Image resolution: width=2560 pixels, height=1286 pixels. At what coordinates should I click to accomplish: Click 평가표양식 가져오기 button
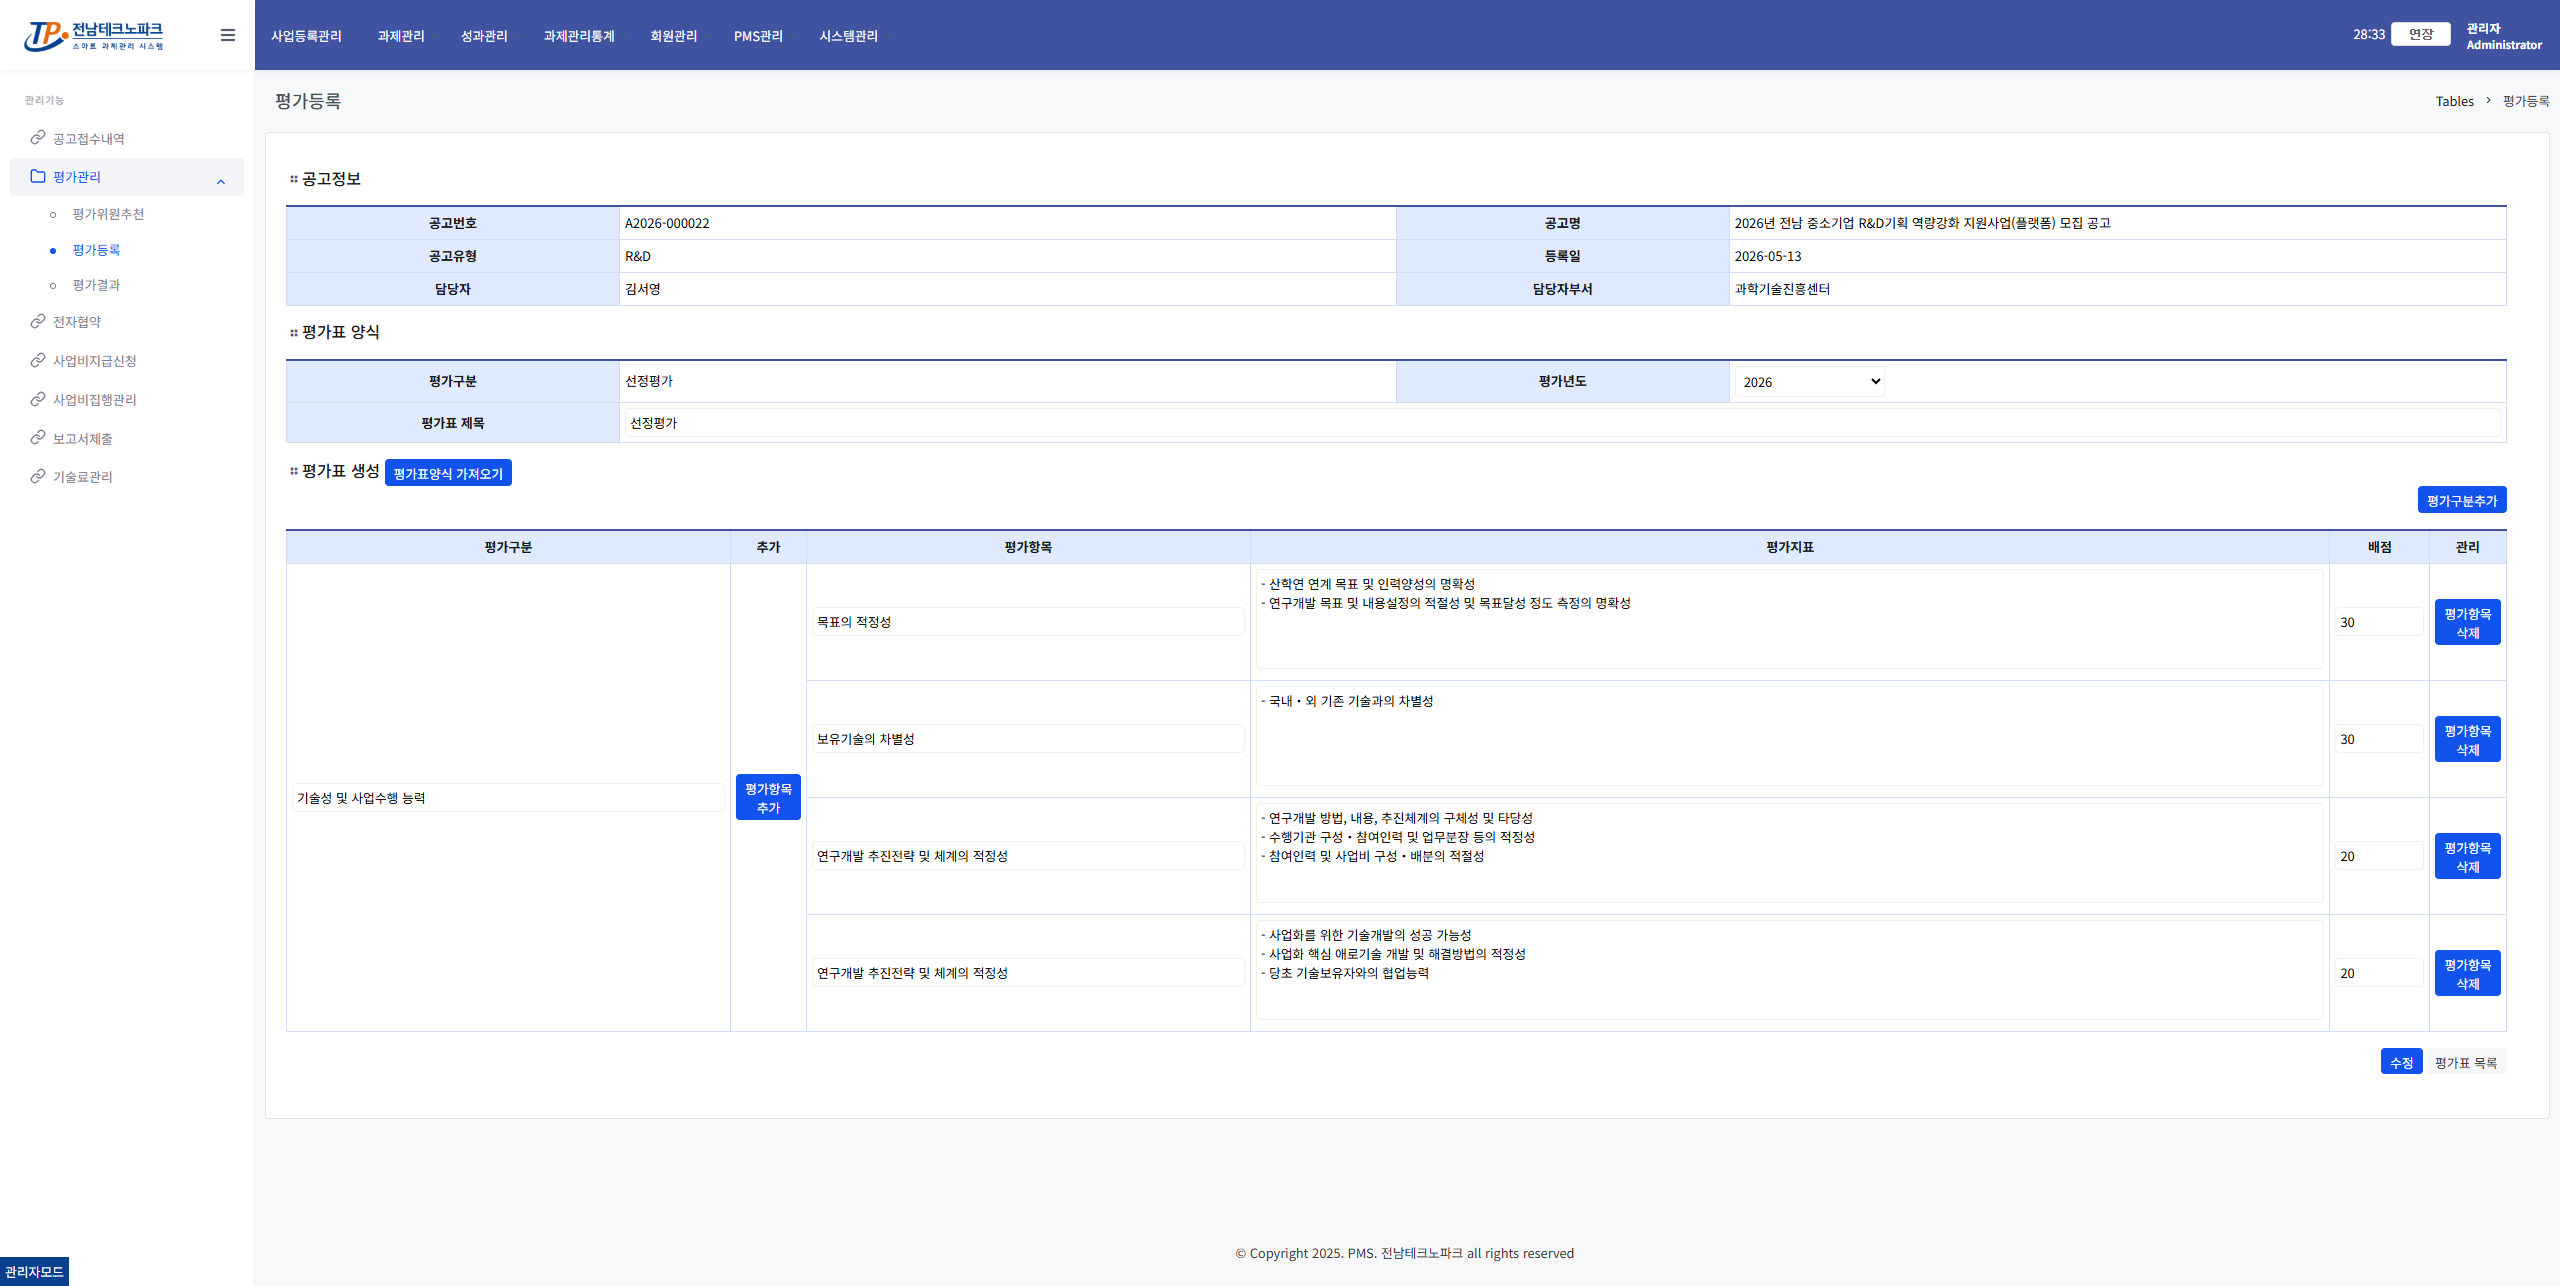pos(448,473)
